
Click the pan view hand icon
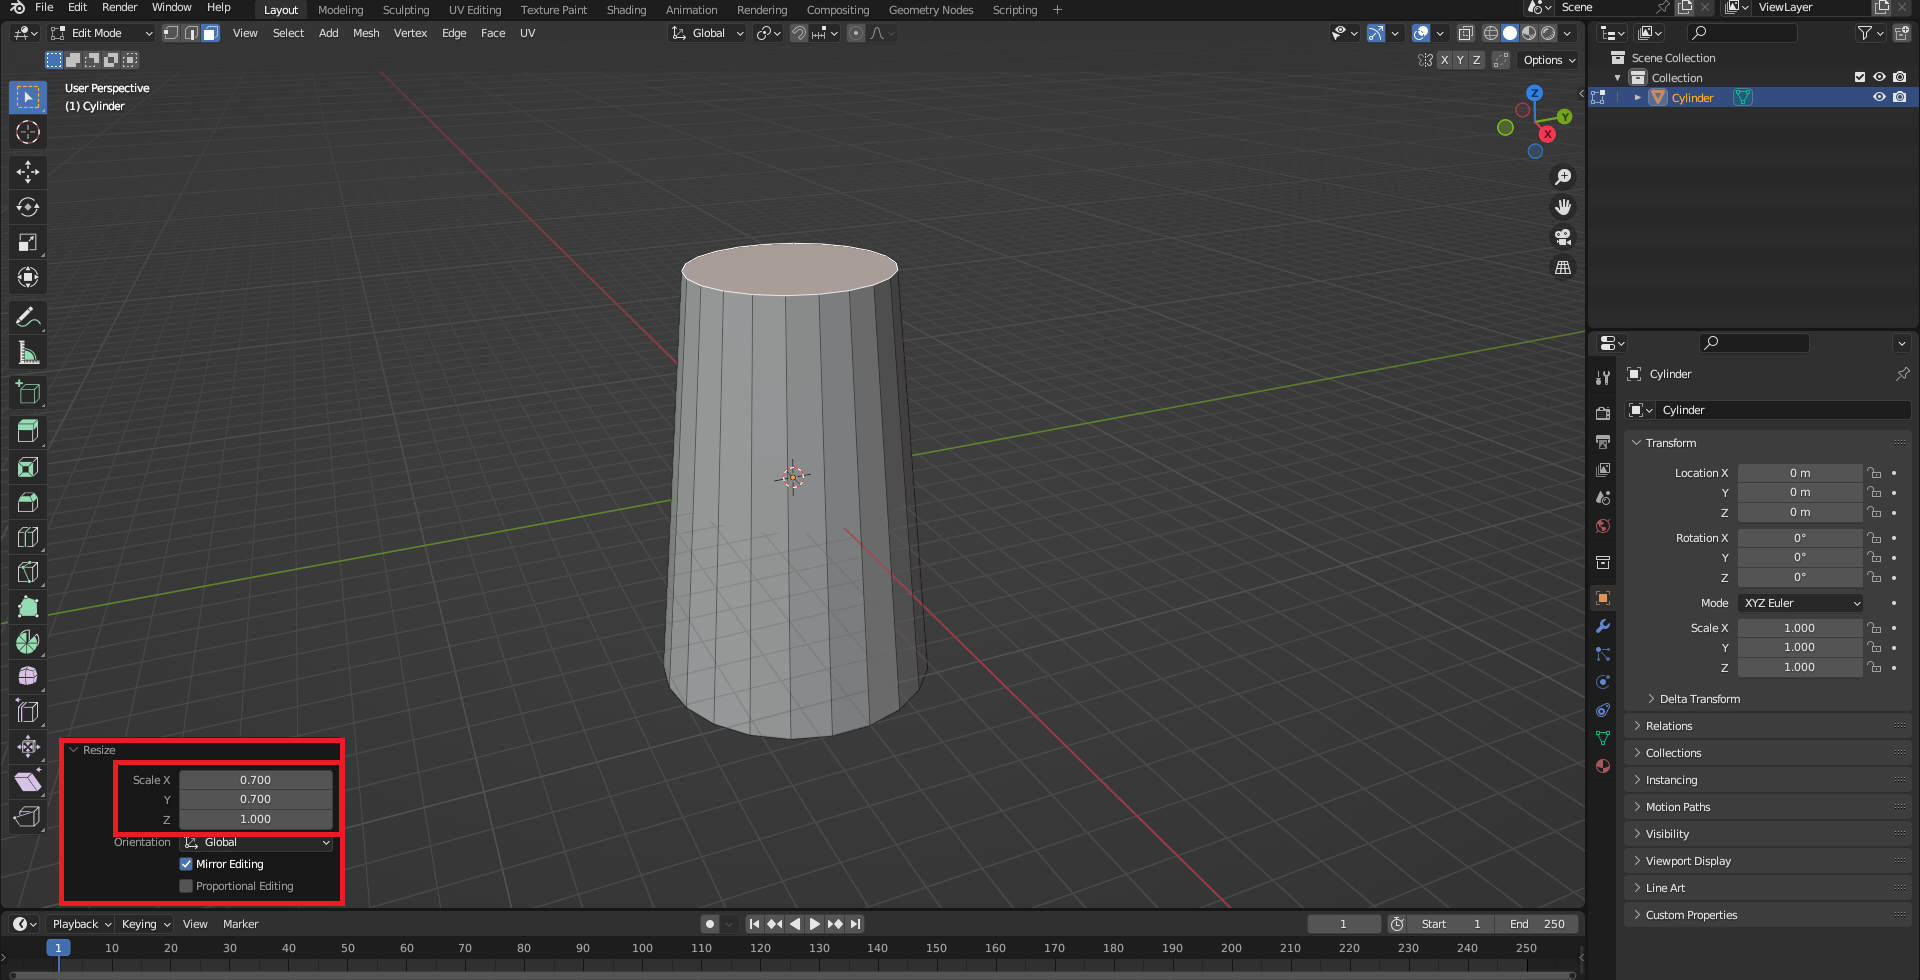(x=1563, y=207)
